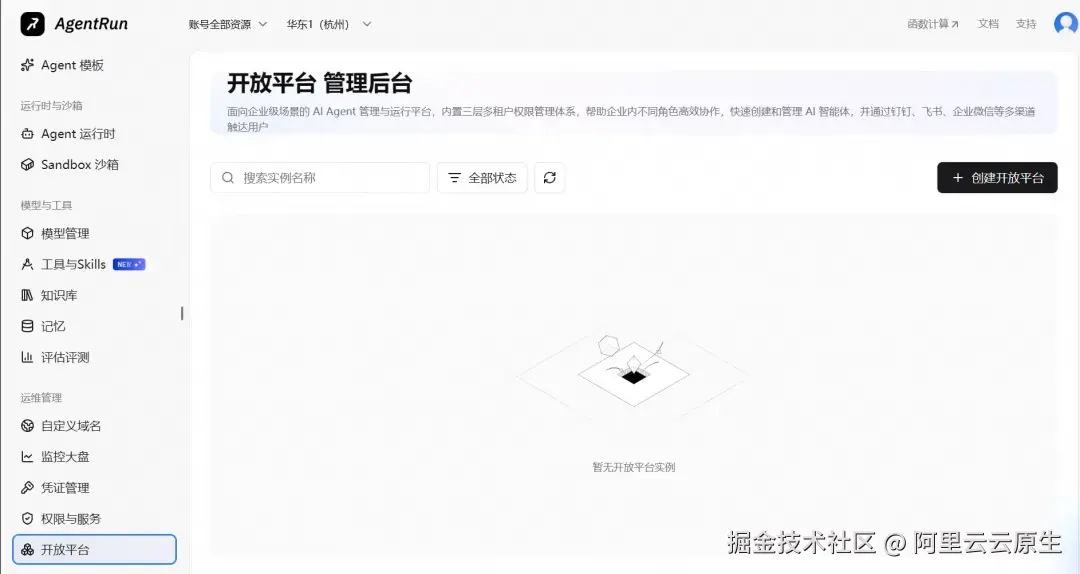
Task: Open the 全部状态 filter dropdown
Action: (x=482, y=178)
